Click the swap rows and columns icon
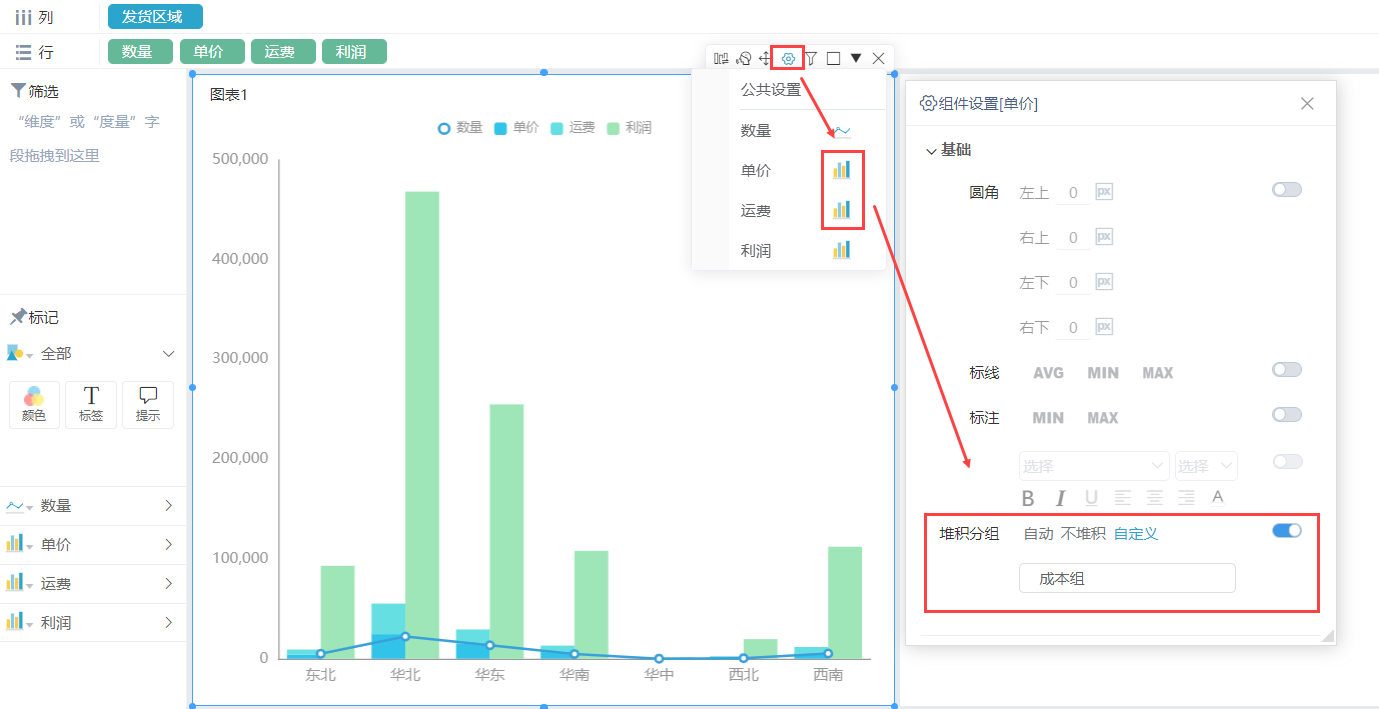Viewport: 1379px width, 709px height. (x=721, y=58)
